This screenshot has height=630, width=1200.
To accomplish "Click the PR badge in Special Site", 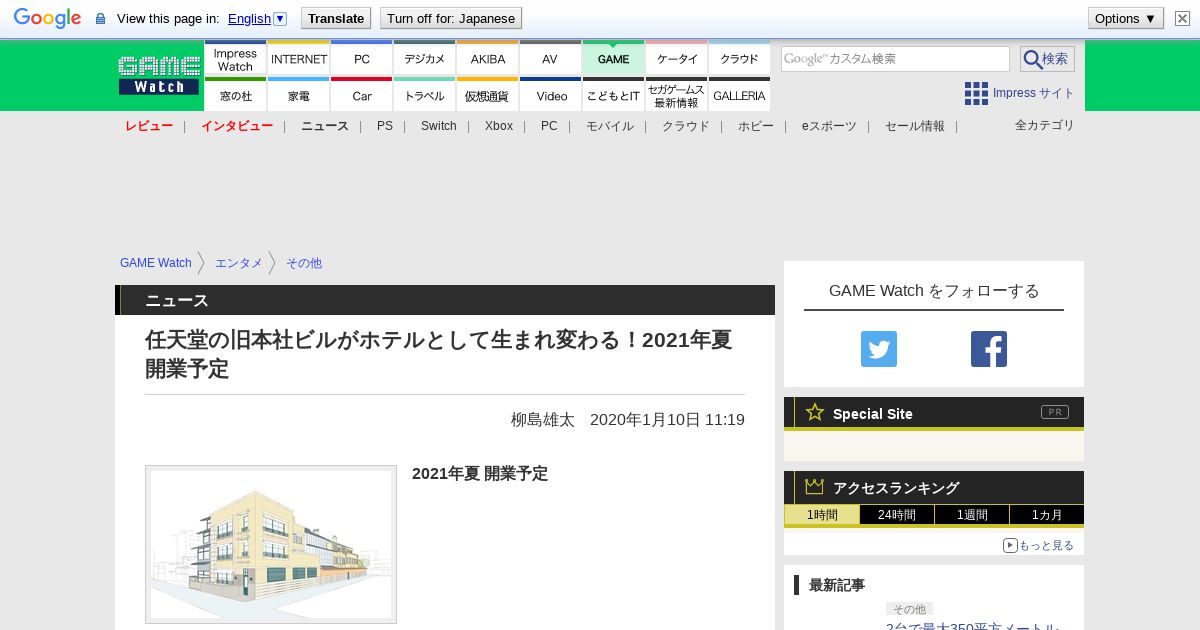I will pyautogui.click(x=1054, y=412).
